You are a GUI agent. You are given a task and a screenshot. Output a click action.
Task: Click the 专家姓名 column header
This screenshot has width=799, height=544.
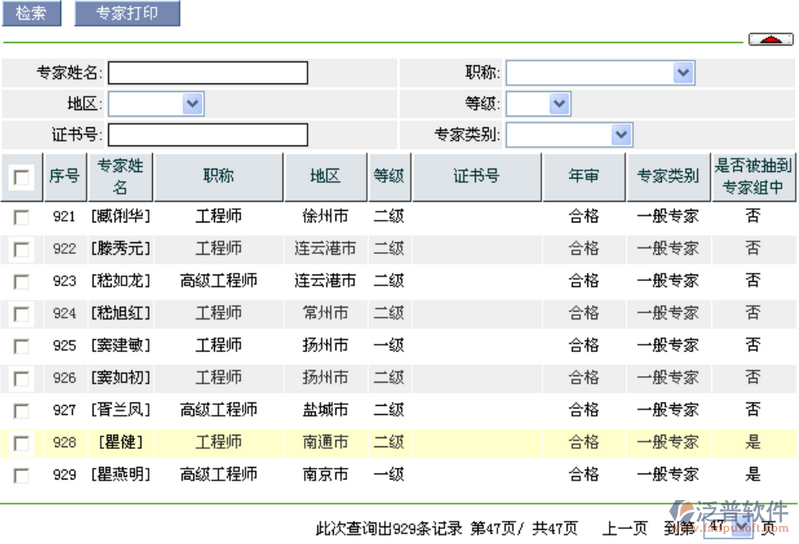[x=120, y=176]
